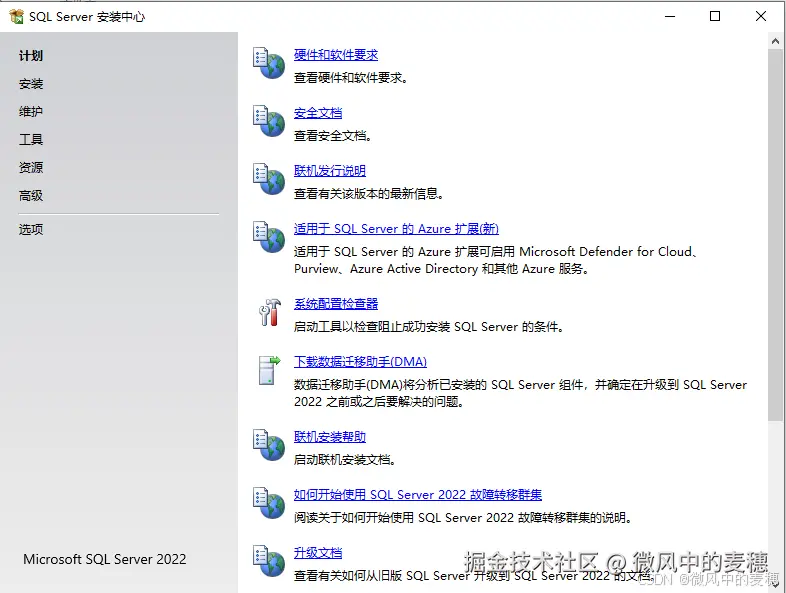Click globe icon beside 故障转移群集 entry
This screenshot has height=593, width=786.
pos(269,503)
